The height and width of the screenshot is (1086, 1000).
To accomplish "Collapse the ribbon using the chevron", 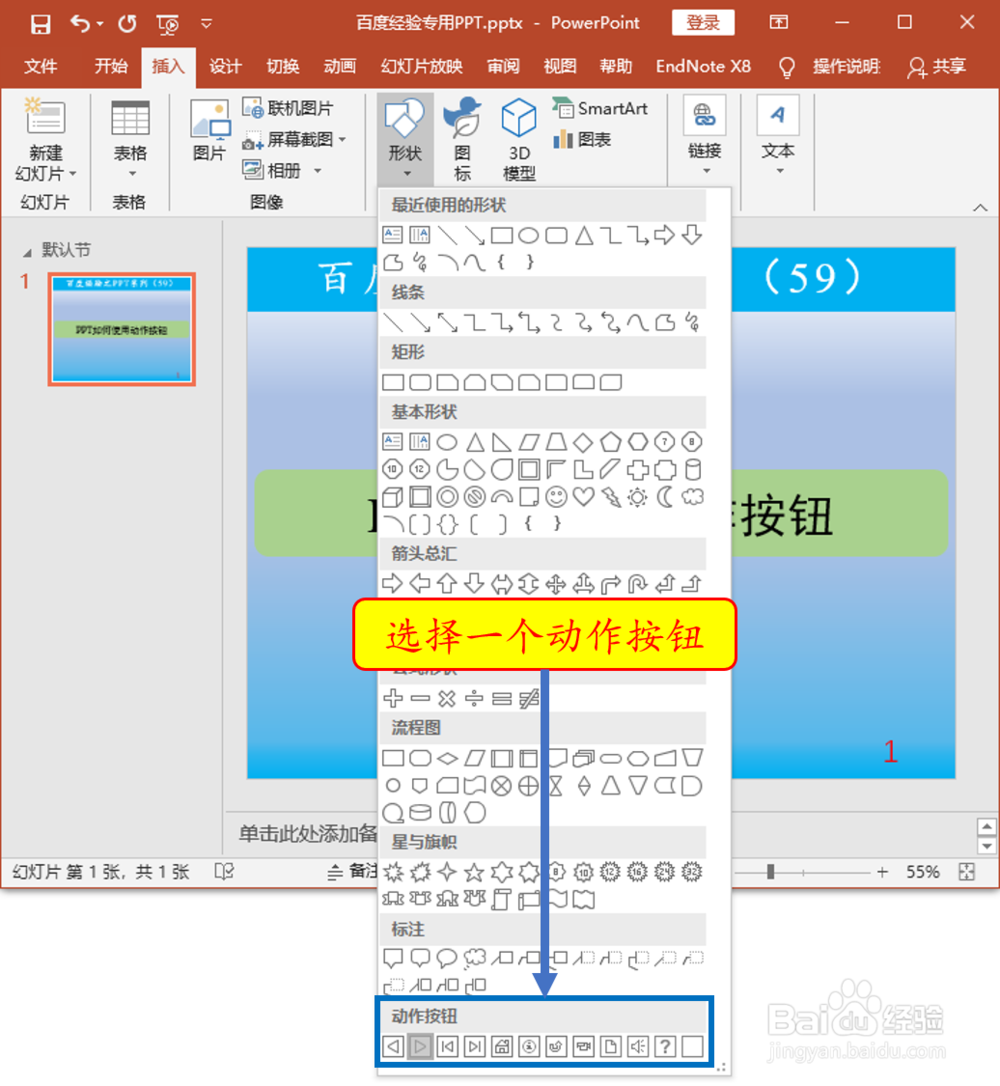I will 980,207.
